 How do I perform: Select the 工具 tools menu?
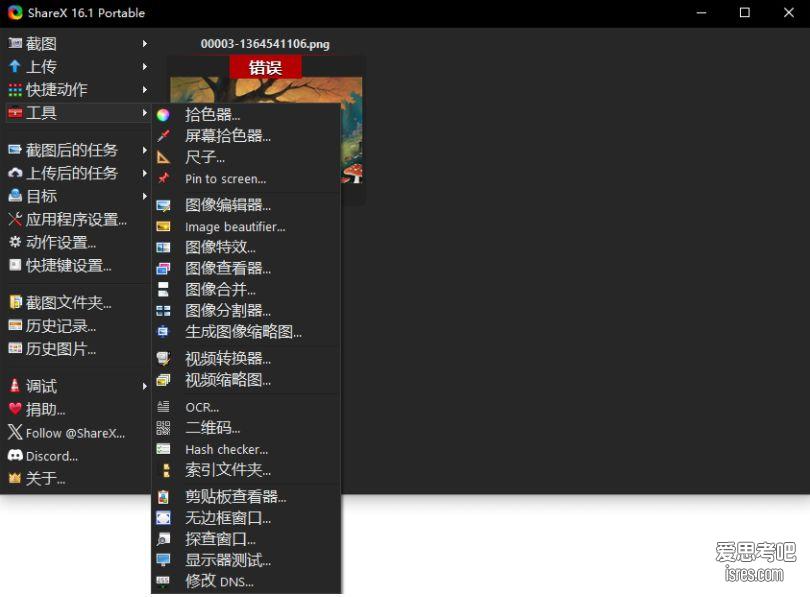[77, 113]
